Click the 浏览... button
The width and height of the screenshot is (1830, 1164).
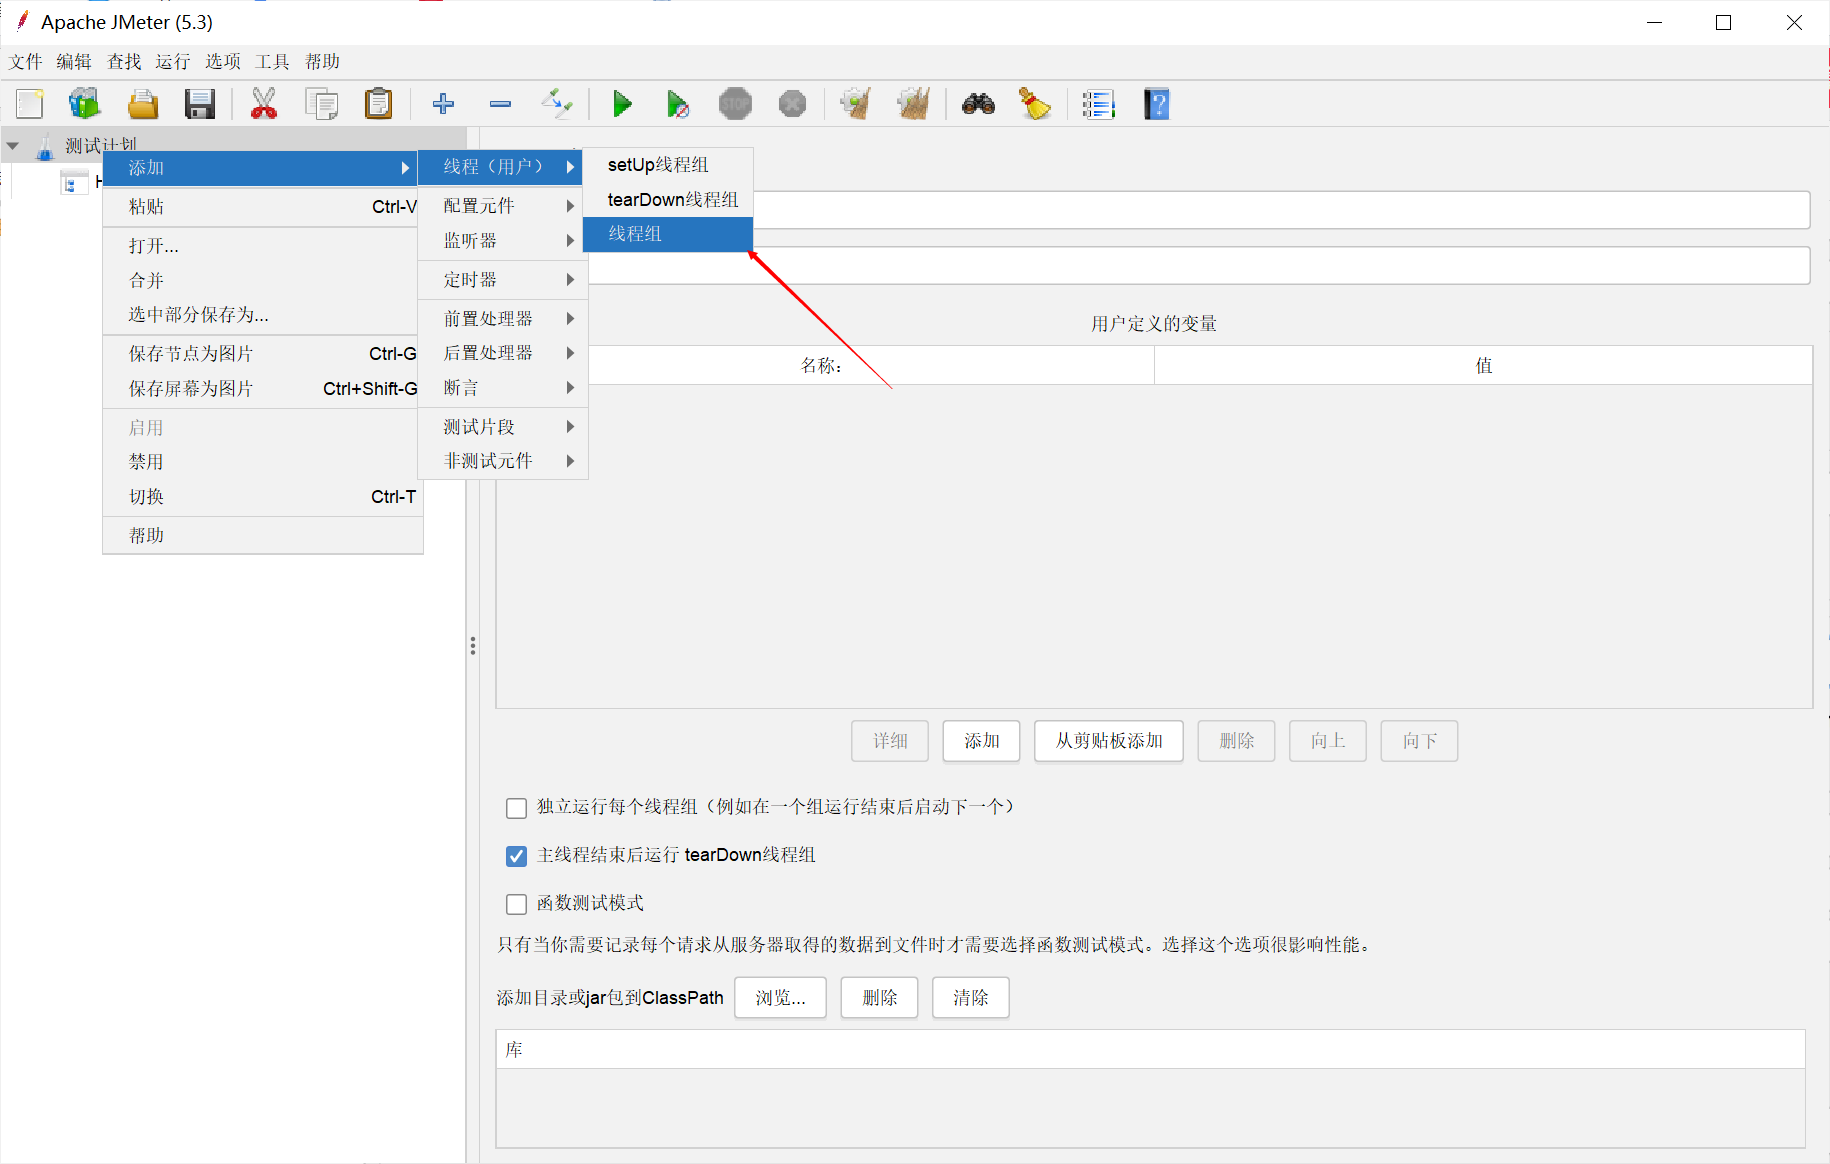click(780, 998)
